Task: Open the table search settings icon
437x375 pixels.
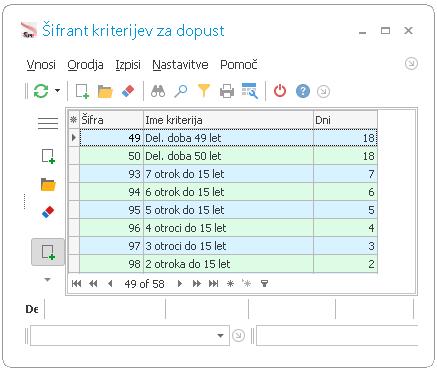Action: coord(250,91)
